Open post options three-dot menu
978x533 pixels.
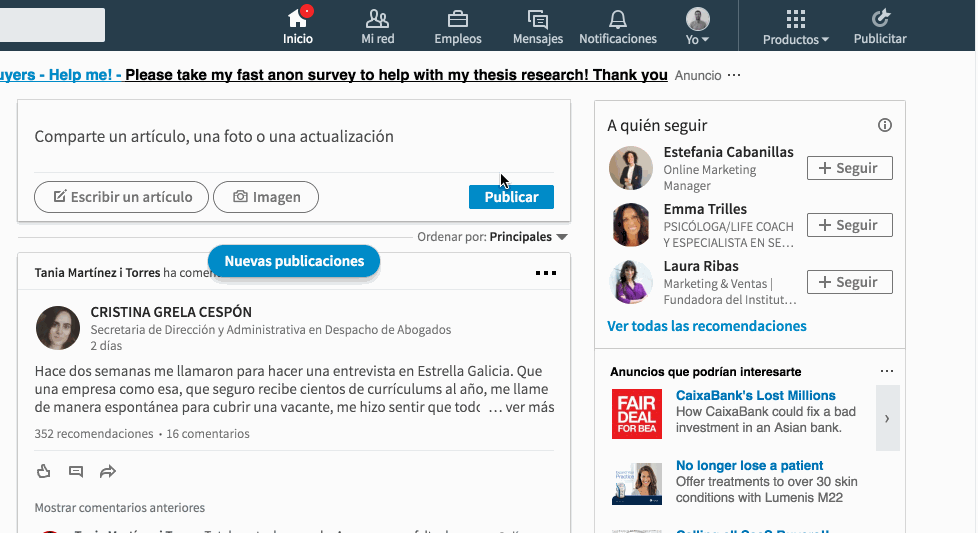click(546, 273)
